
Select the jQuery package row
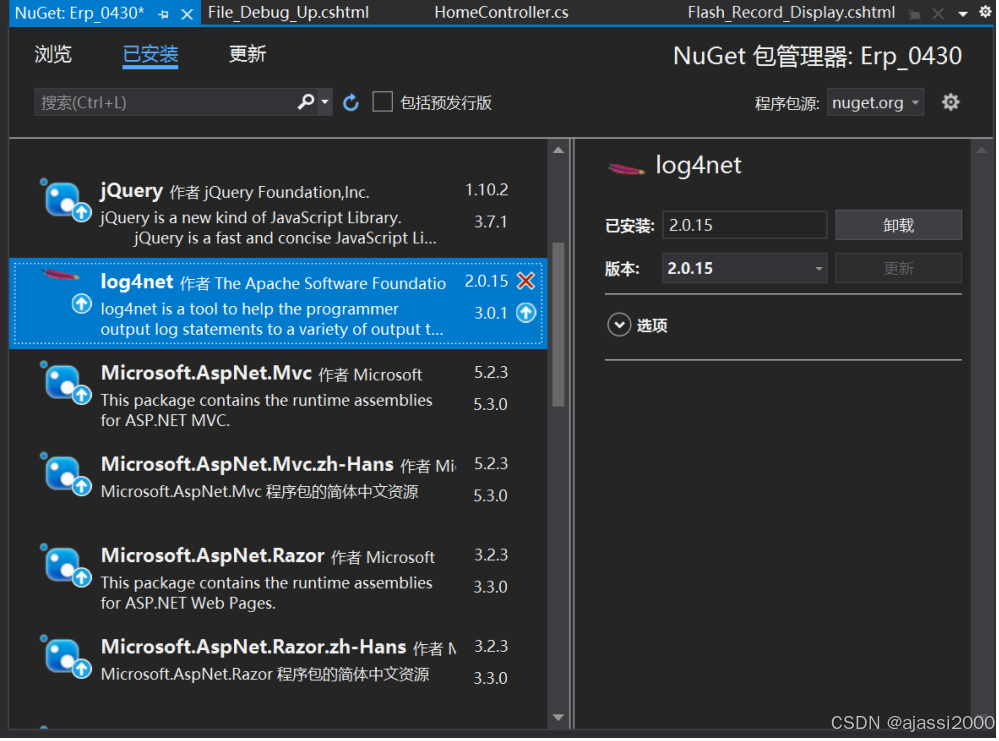coord(278,213)
